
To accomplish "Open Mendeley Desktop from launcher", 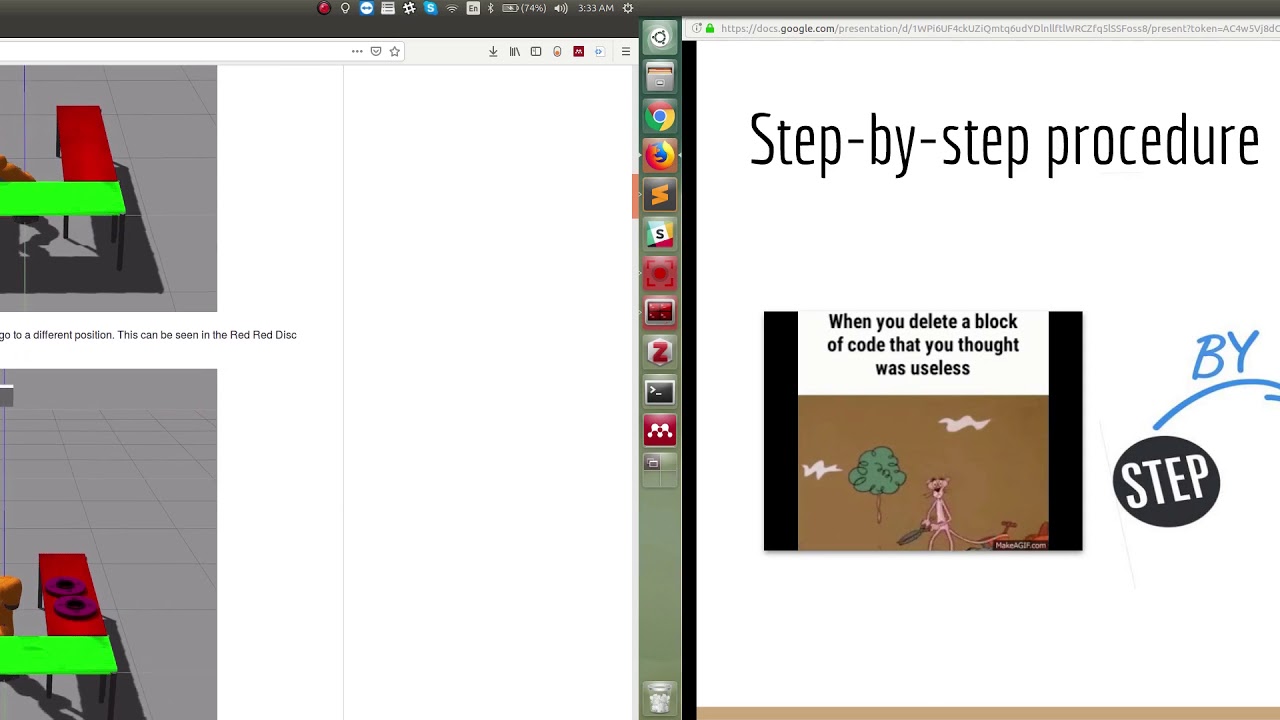I will [659, 431].
